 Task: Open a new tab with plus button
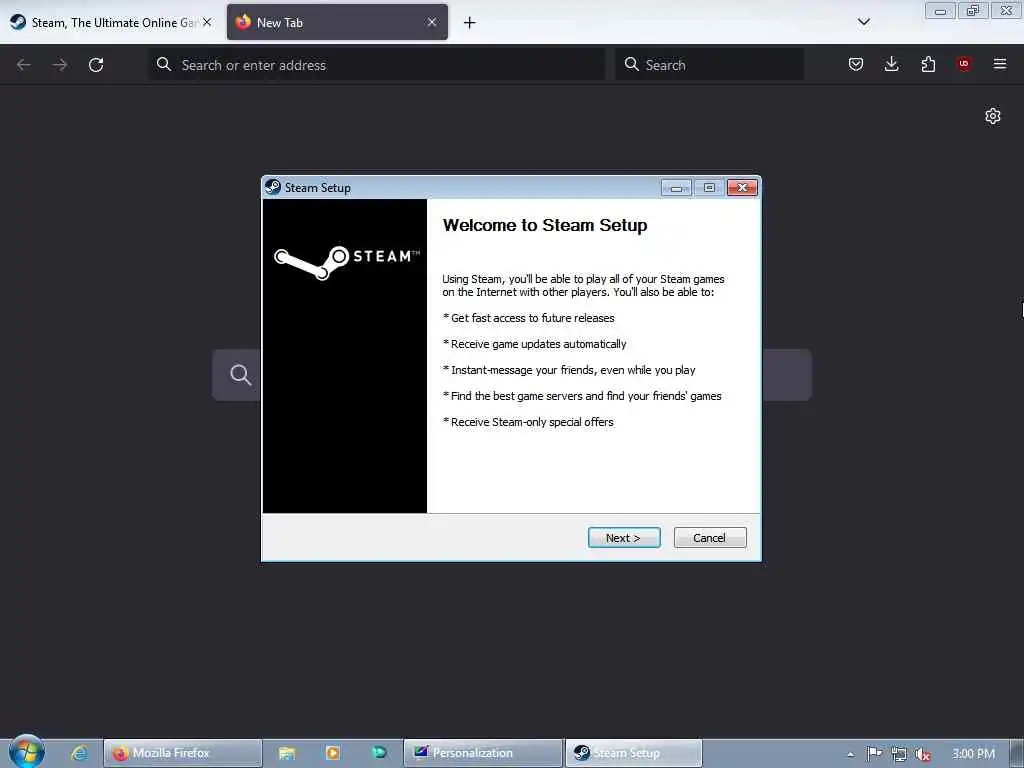pos(470,23)
